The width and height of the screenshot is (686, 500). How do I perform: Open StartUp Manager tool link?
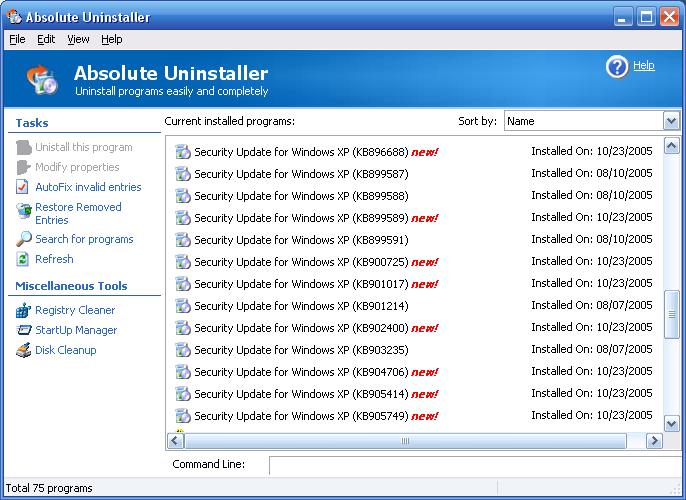[76, 330]
